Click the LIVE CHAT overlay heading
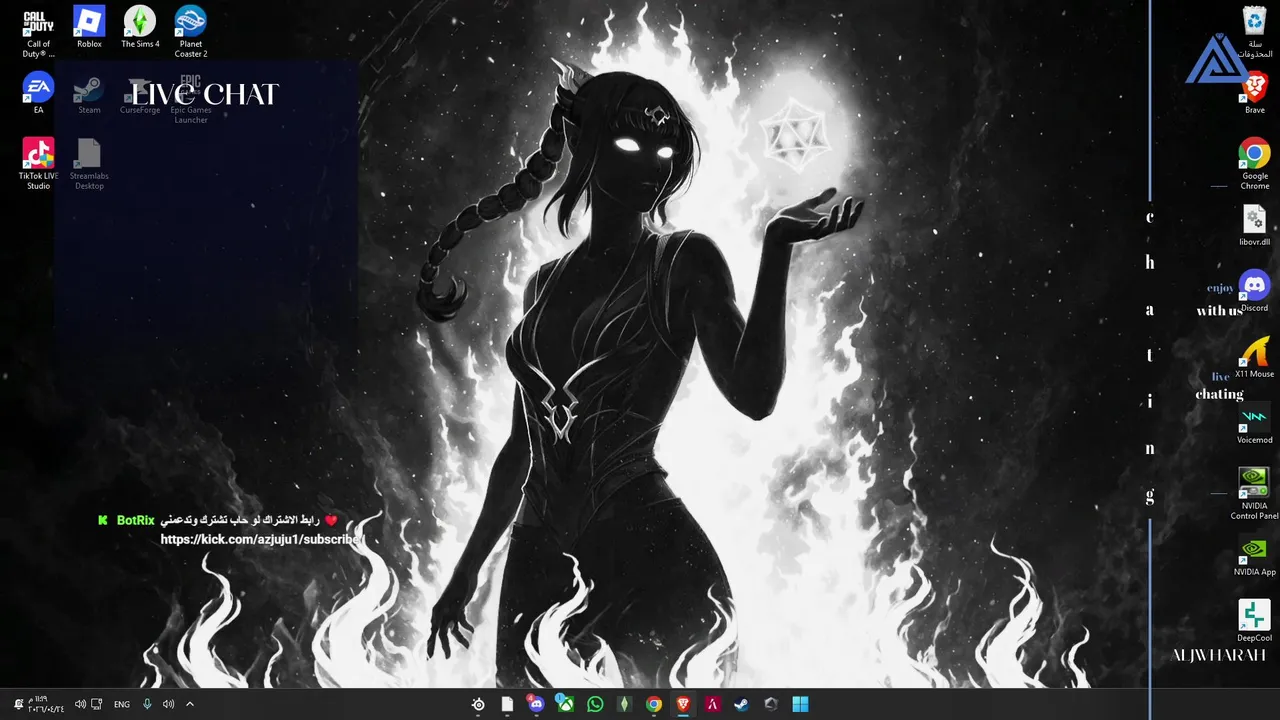This screenshot has width=1280, height=720. coord(204,94)
